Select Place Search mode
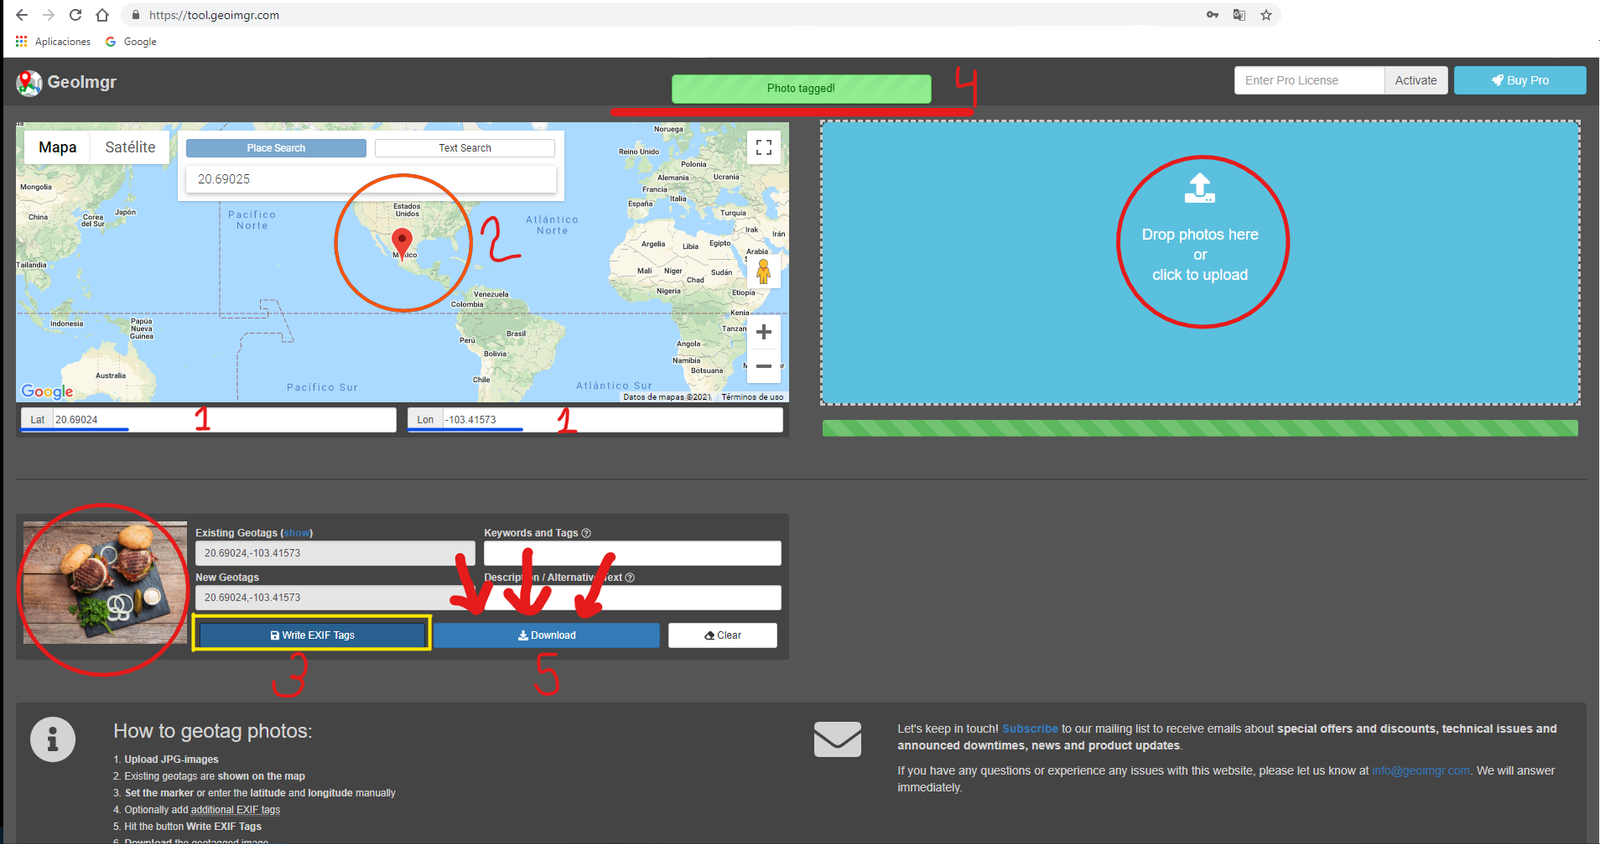This screenshot has height=844, width=1600. point(276,148)
